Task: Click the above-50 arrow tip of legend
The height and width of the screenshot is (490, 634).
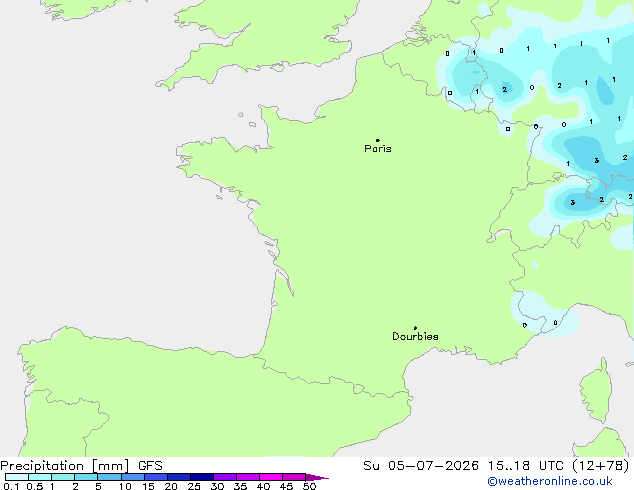Action: point(317,477)
